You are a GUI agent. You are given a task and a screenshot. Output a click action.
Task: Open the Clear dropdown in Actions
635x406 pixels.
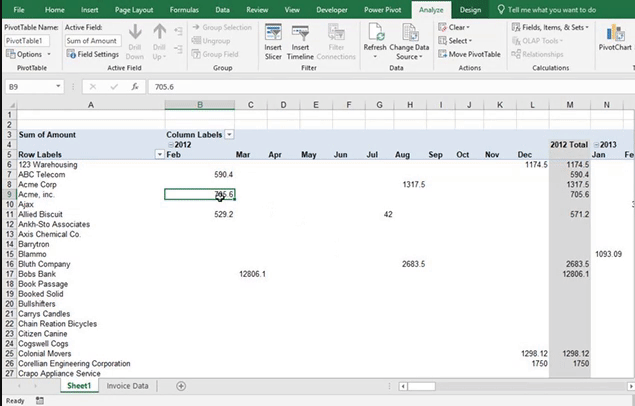pos(458,27)
